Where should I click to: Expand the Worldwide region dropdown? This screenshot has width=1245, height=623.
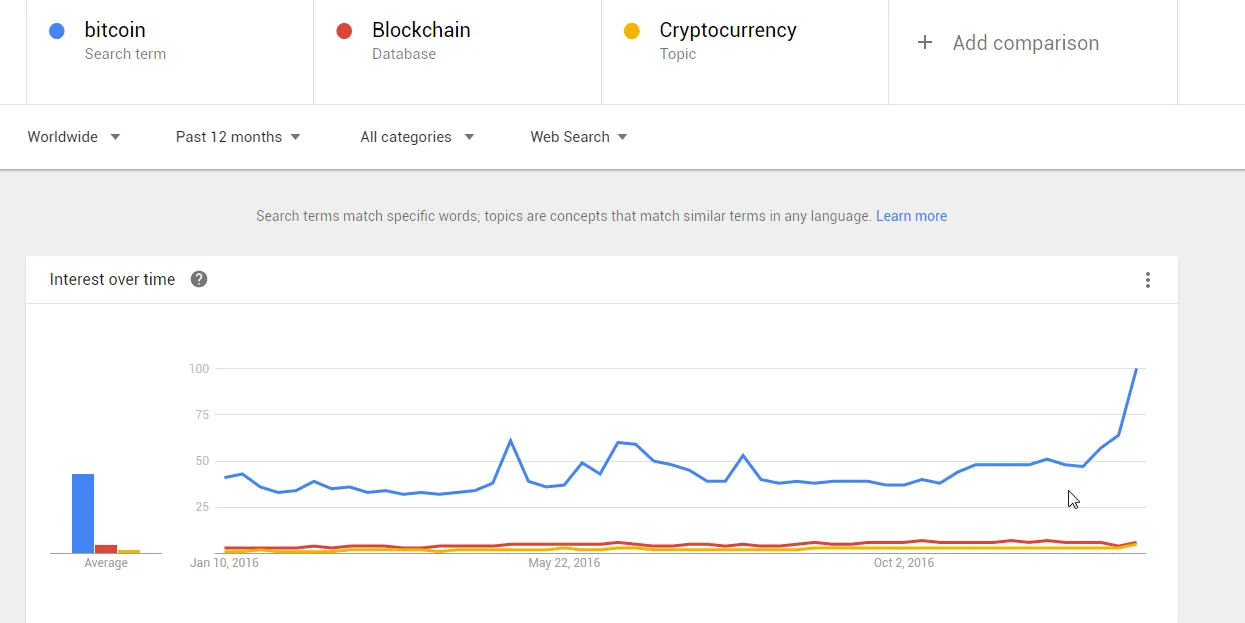tap(74, 137)
